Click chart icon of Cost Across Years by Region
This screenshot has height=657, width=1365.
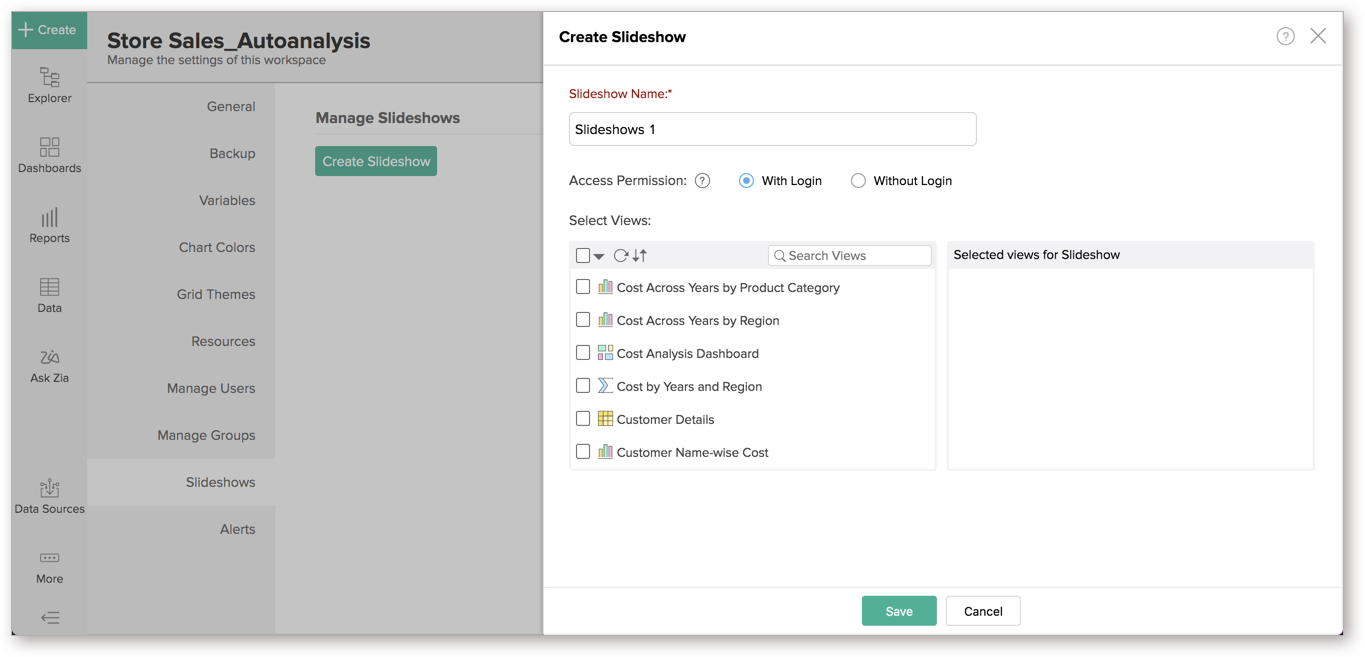[x=605, y=320]
